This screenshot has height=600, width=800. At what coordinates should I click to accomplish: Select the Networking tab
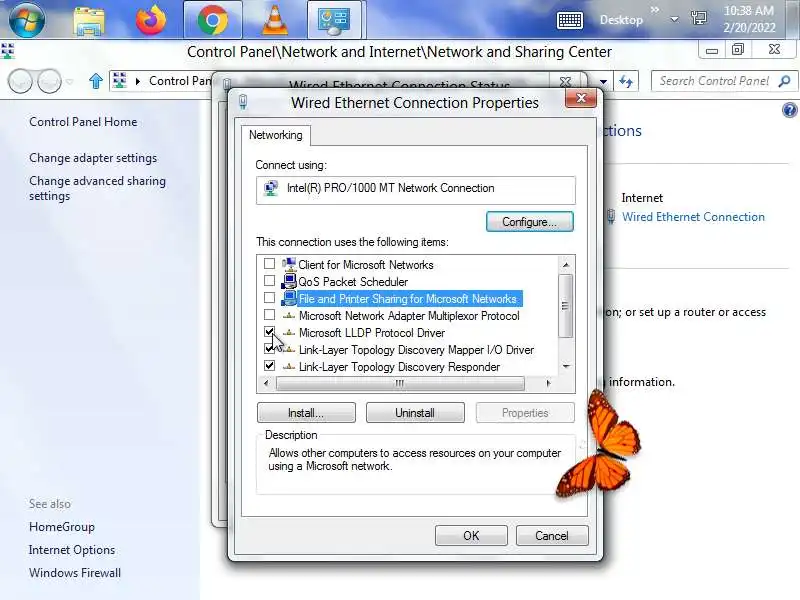(276, 135)
